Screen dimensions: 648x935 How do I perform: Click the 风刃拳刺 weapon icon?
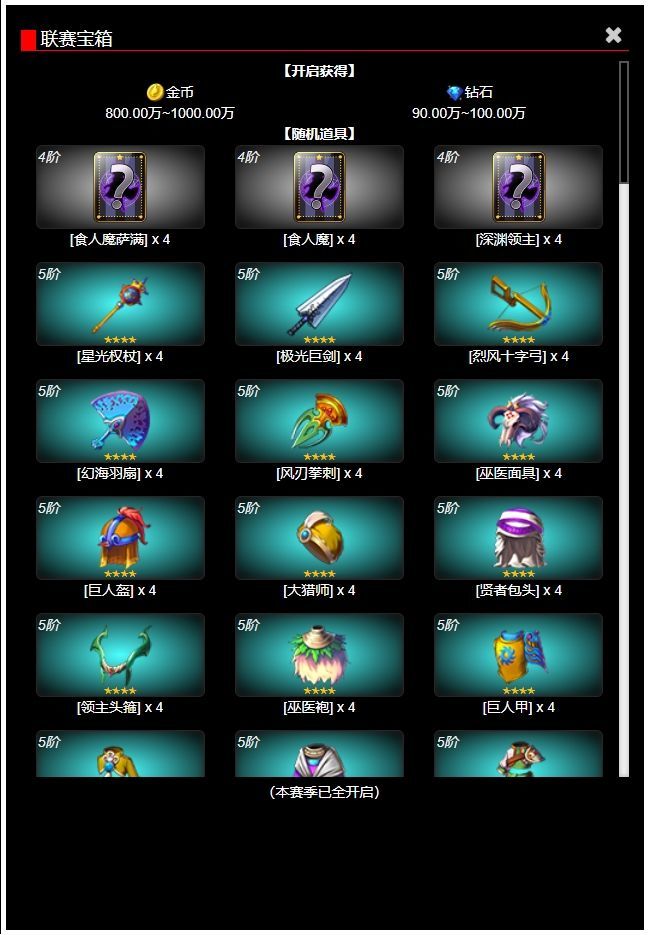coord(319,420)
